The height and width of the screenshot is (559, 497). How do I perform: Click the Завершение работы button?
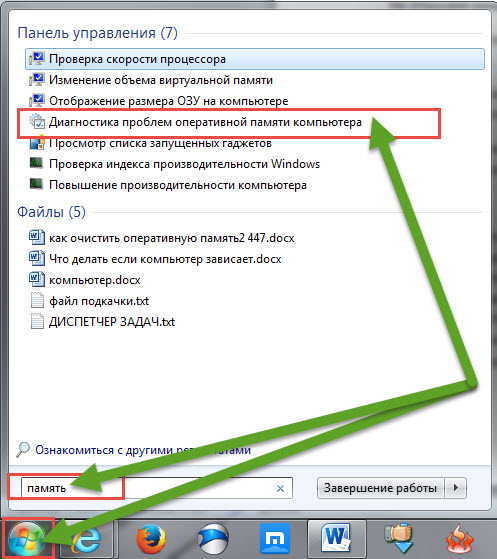pos(380,488)
